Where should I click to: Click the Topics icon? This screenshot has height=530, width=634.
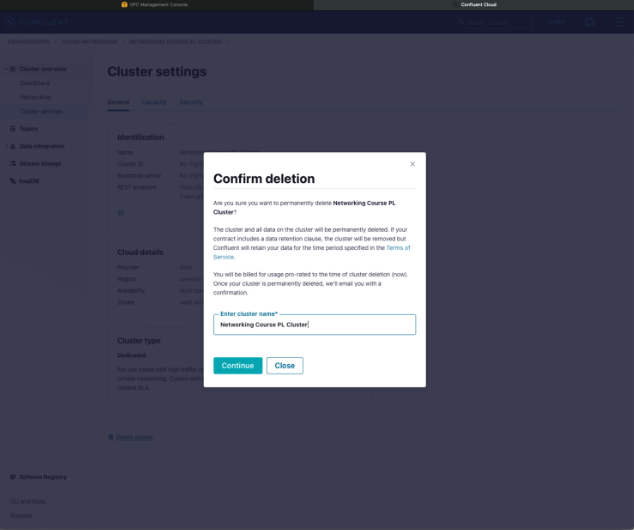13,129
